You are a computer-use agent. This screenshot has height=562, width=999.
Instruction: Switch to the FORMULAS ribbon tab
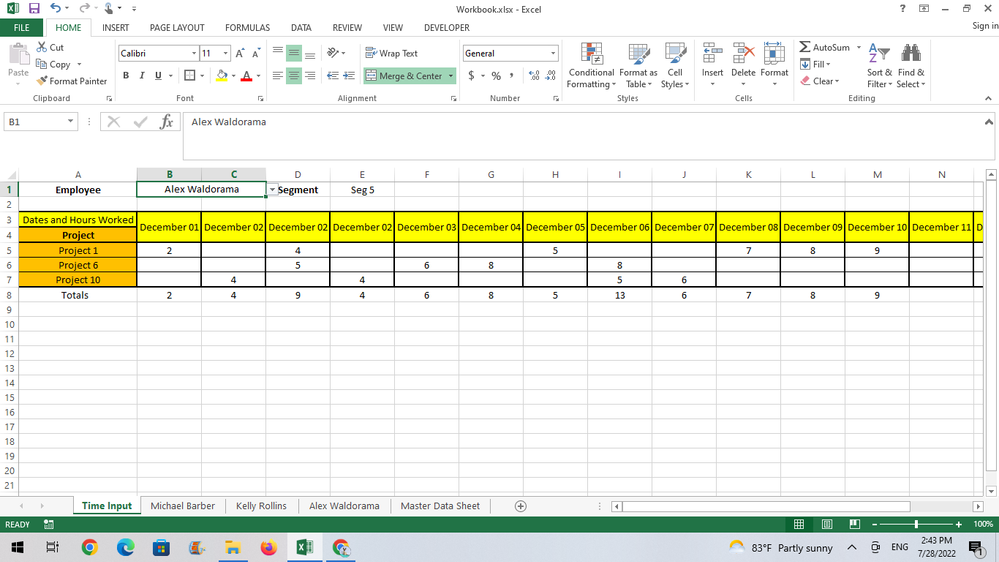coord(247,27)
